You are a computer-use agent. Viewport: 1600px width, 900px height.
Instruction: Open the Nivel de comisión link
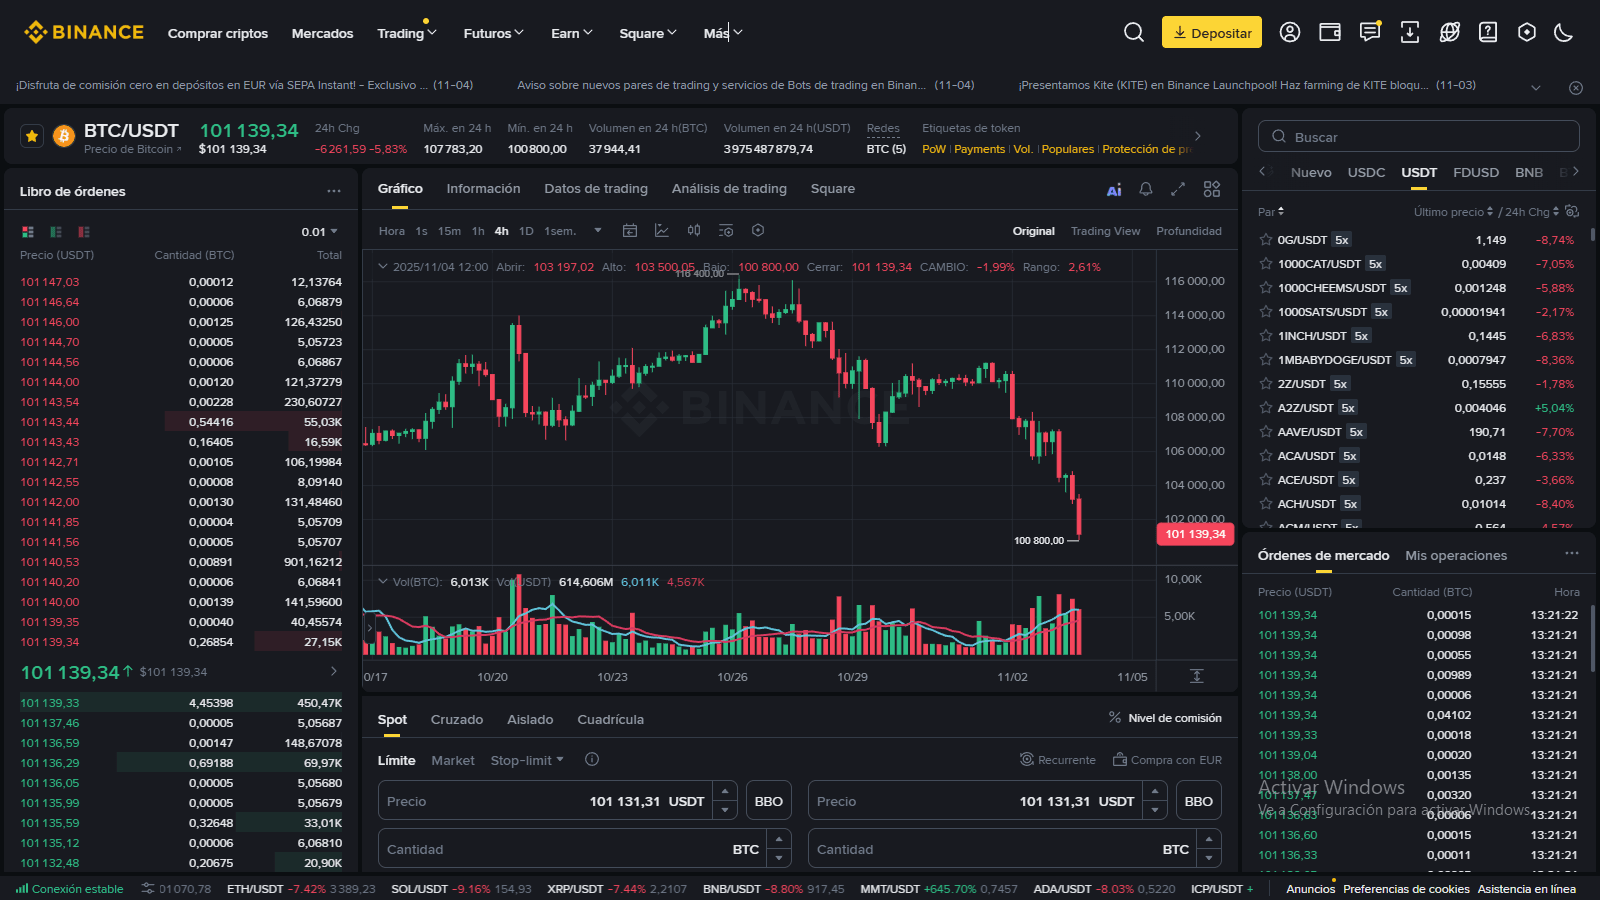[1165, 718]
